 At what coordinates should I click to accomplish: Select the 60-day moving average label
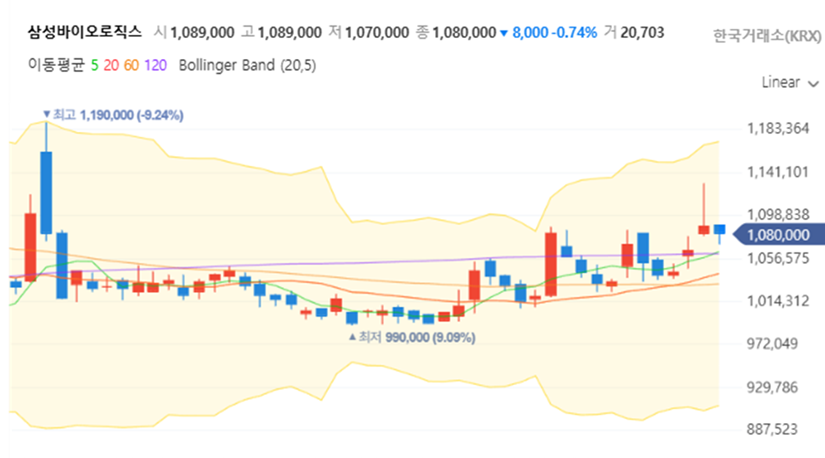pyautogui.click(x=131, y=65)
